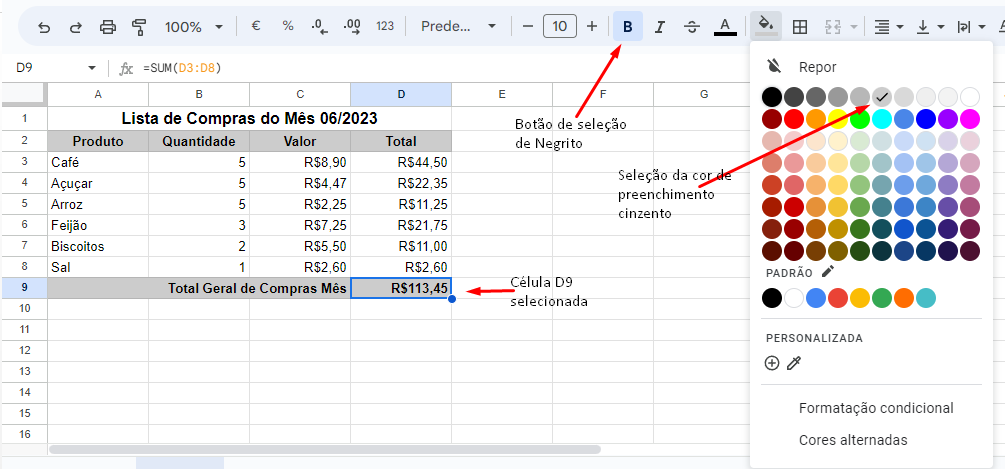Viewport: 1005px width, 469px height.
Task: Select the paint format roller tool
Action: (139, 27)
